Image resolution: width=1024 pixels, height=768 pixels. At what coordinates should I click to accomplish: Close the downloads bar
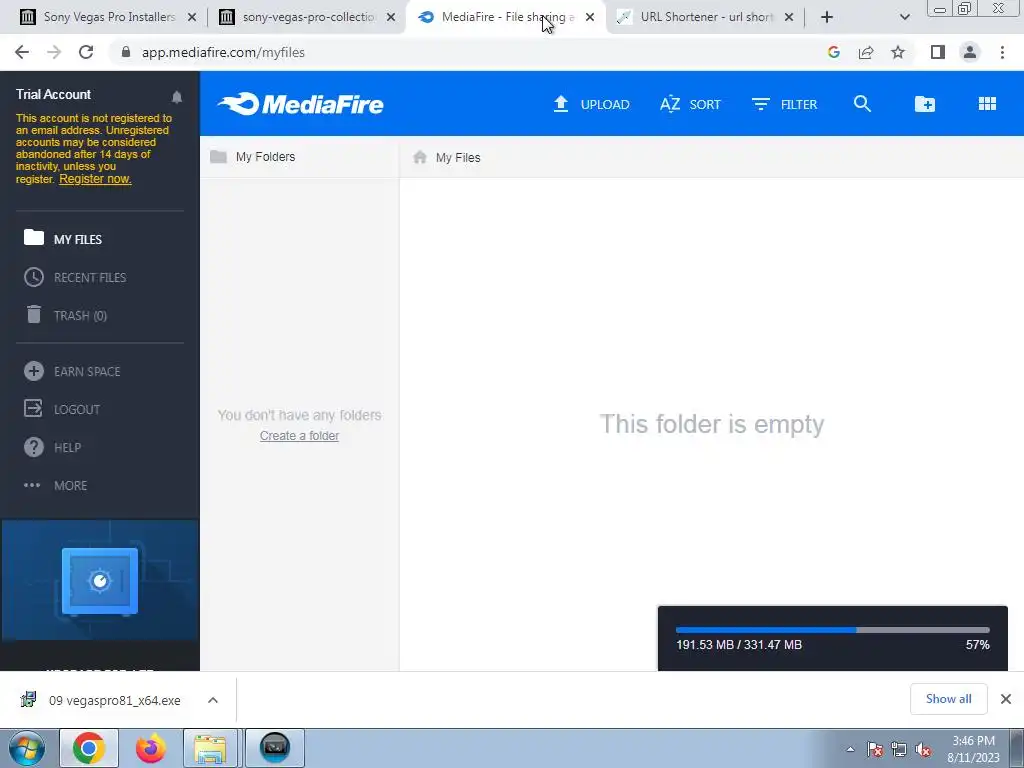click(1006, 699)
